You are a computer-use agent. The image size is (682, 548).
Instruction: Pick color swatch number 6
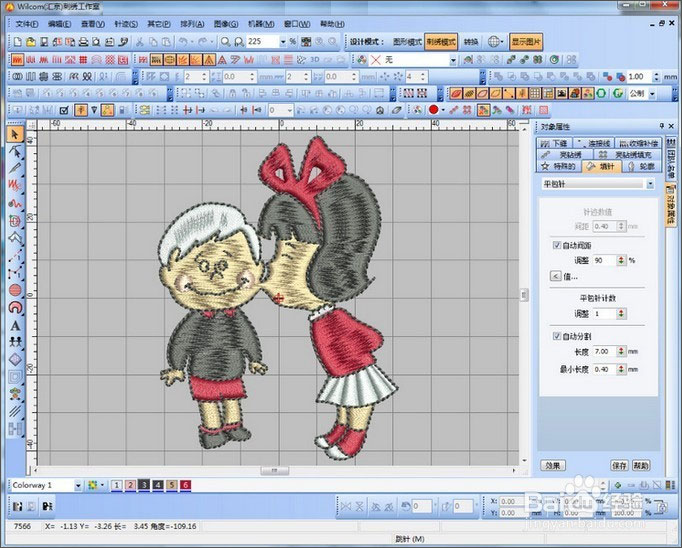(x=186, y=485)
